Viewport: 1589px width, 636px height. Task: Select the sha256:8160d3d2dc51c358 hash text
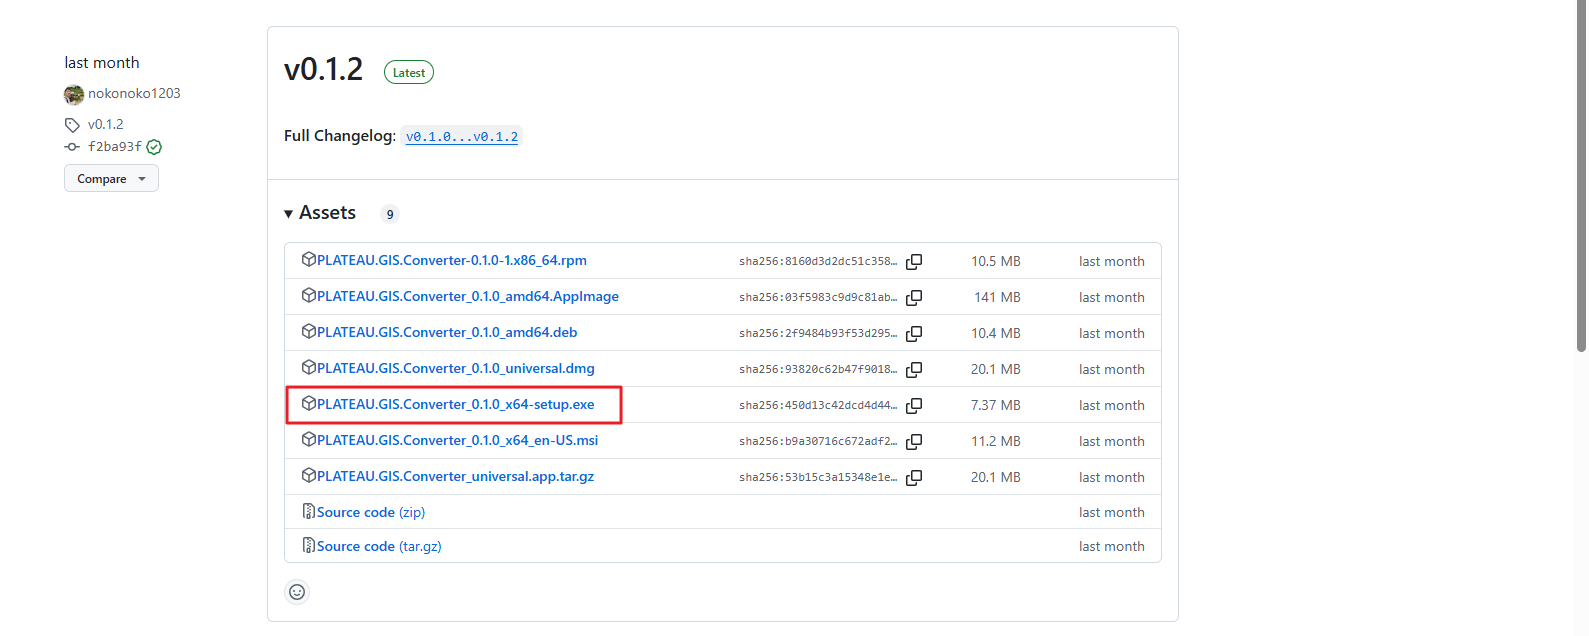[818, 262]
